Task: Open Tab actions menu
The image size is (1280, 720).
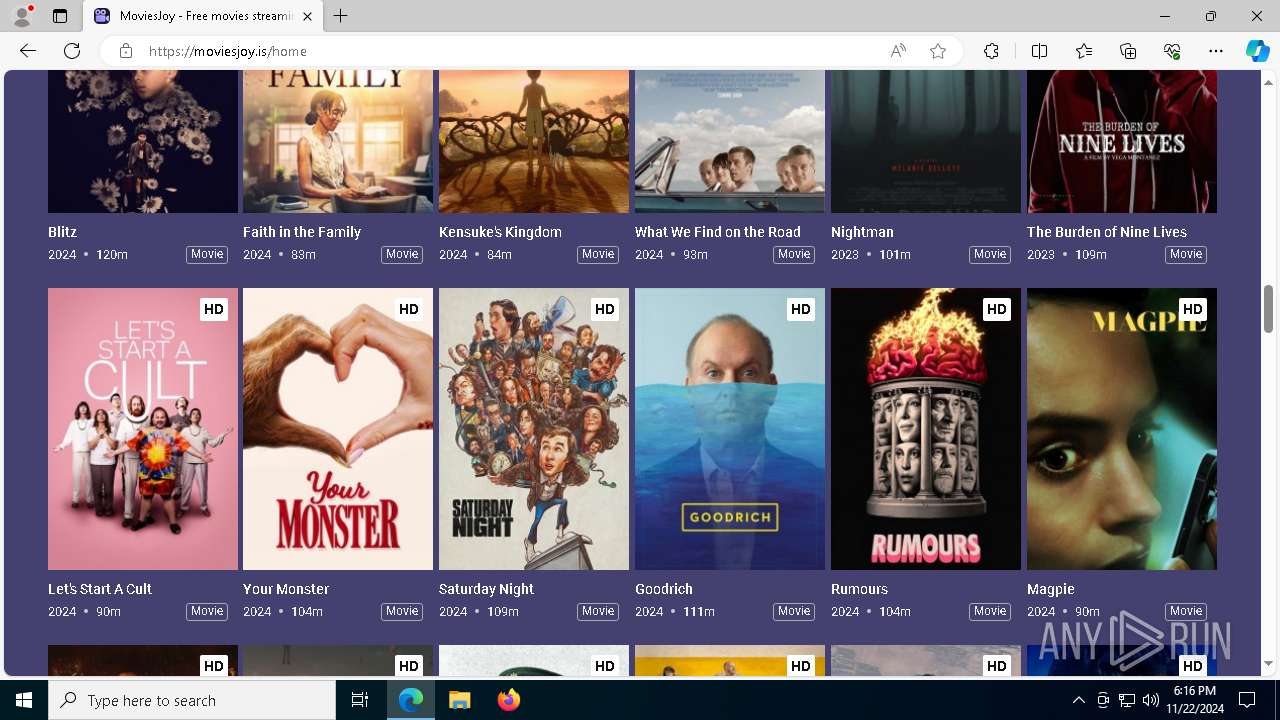Action: [x=60, y=16]
